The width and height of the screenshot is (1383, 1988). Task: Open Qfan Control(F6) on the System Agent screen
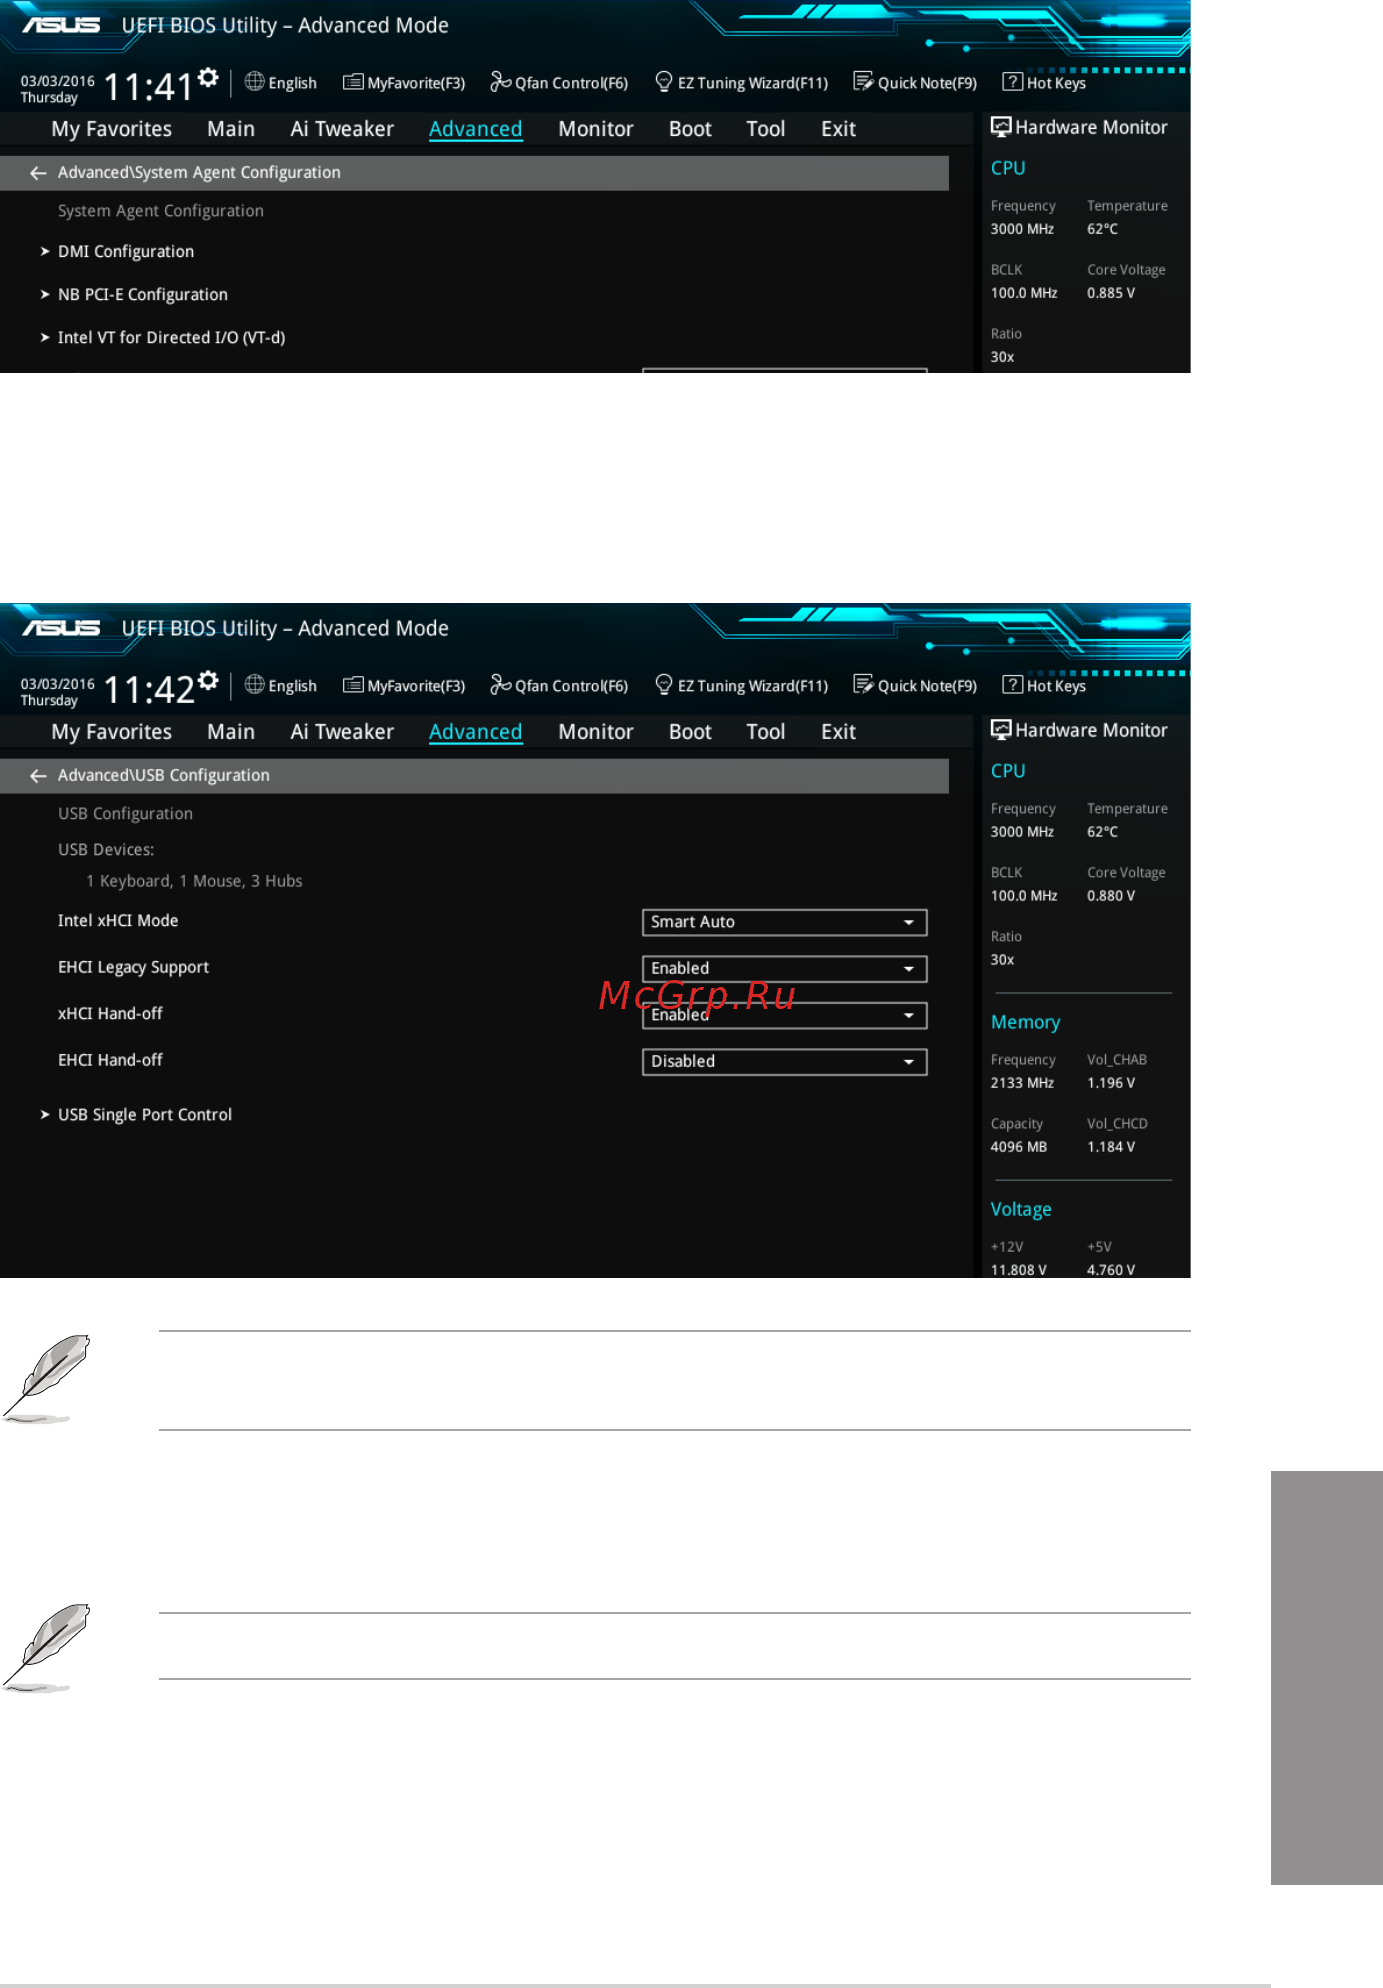point(559,83)
